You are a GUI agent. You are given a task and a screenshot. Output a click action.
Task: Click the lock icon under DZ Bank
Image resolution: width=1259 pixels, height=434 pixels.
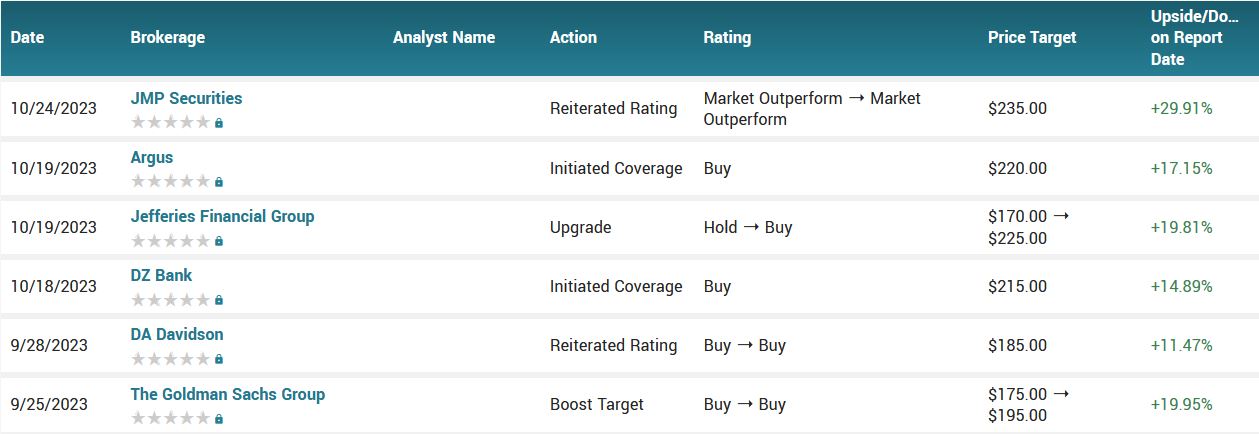pyautogui.click(x=219, y=300)
